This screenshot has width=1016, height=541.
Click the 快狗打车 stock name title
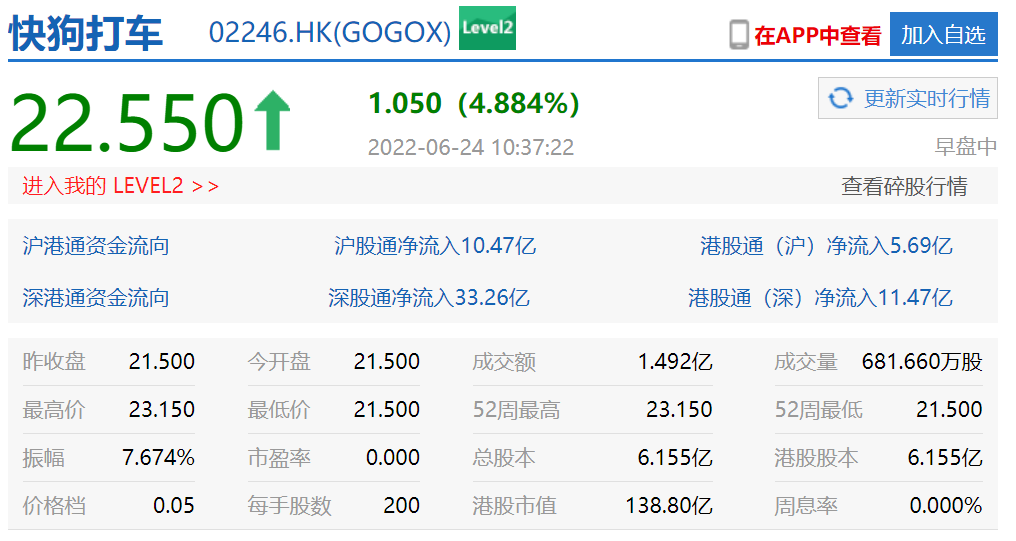86,33
